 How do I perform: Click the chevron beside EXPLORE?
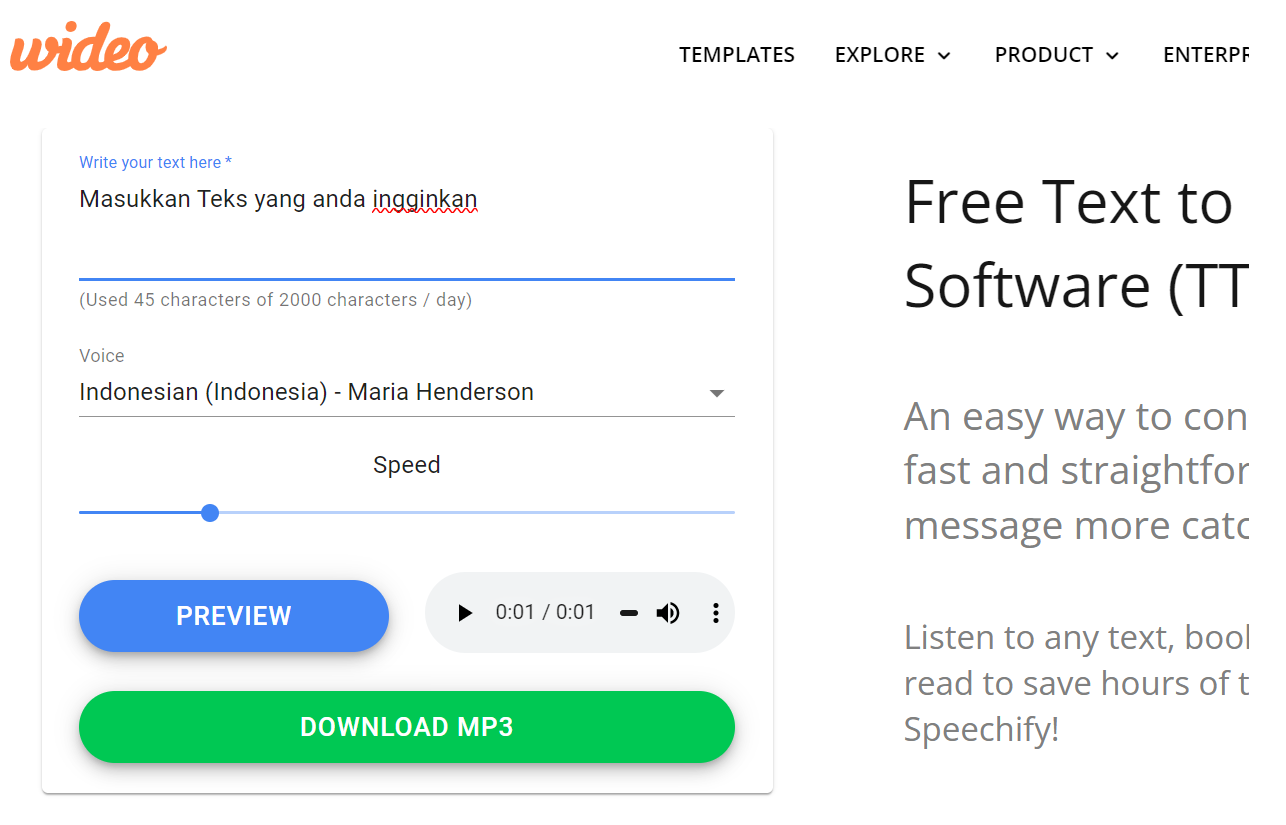point(944,56)
